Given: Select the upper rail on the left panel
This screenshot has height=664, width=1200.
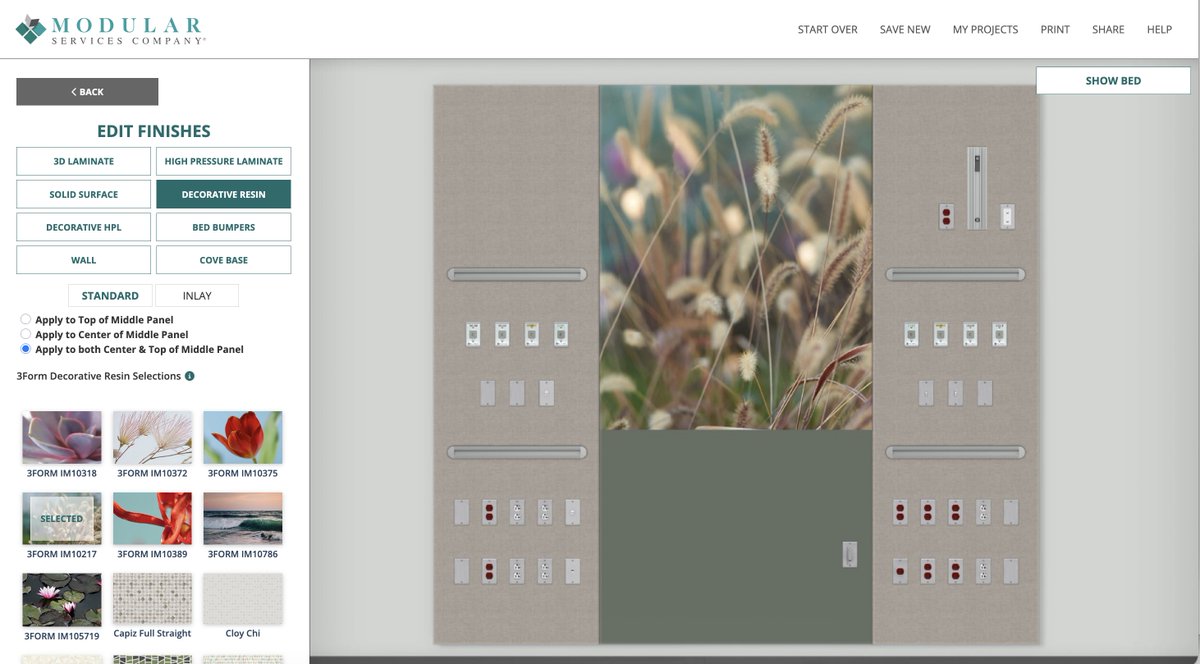Looking at the screenshot, I should point(516,274).
